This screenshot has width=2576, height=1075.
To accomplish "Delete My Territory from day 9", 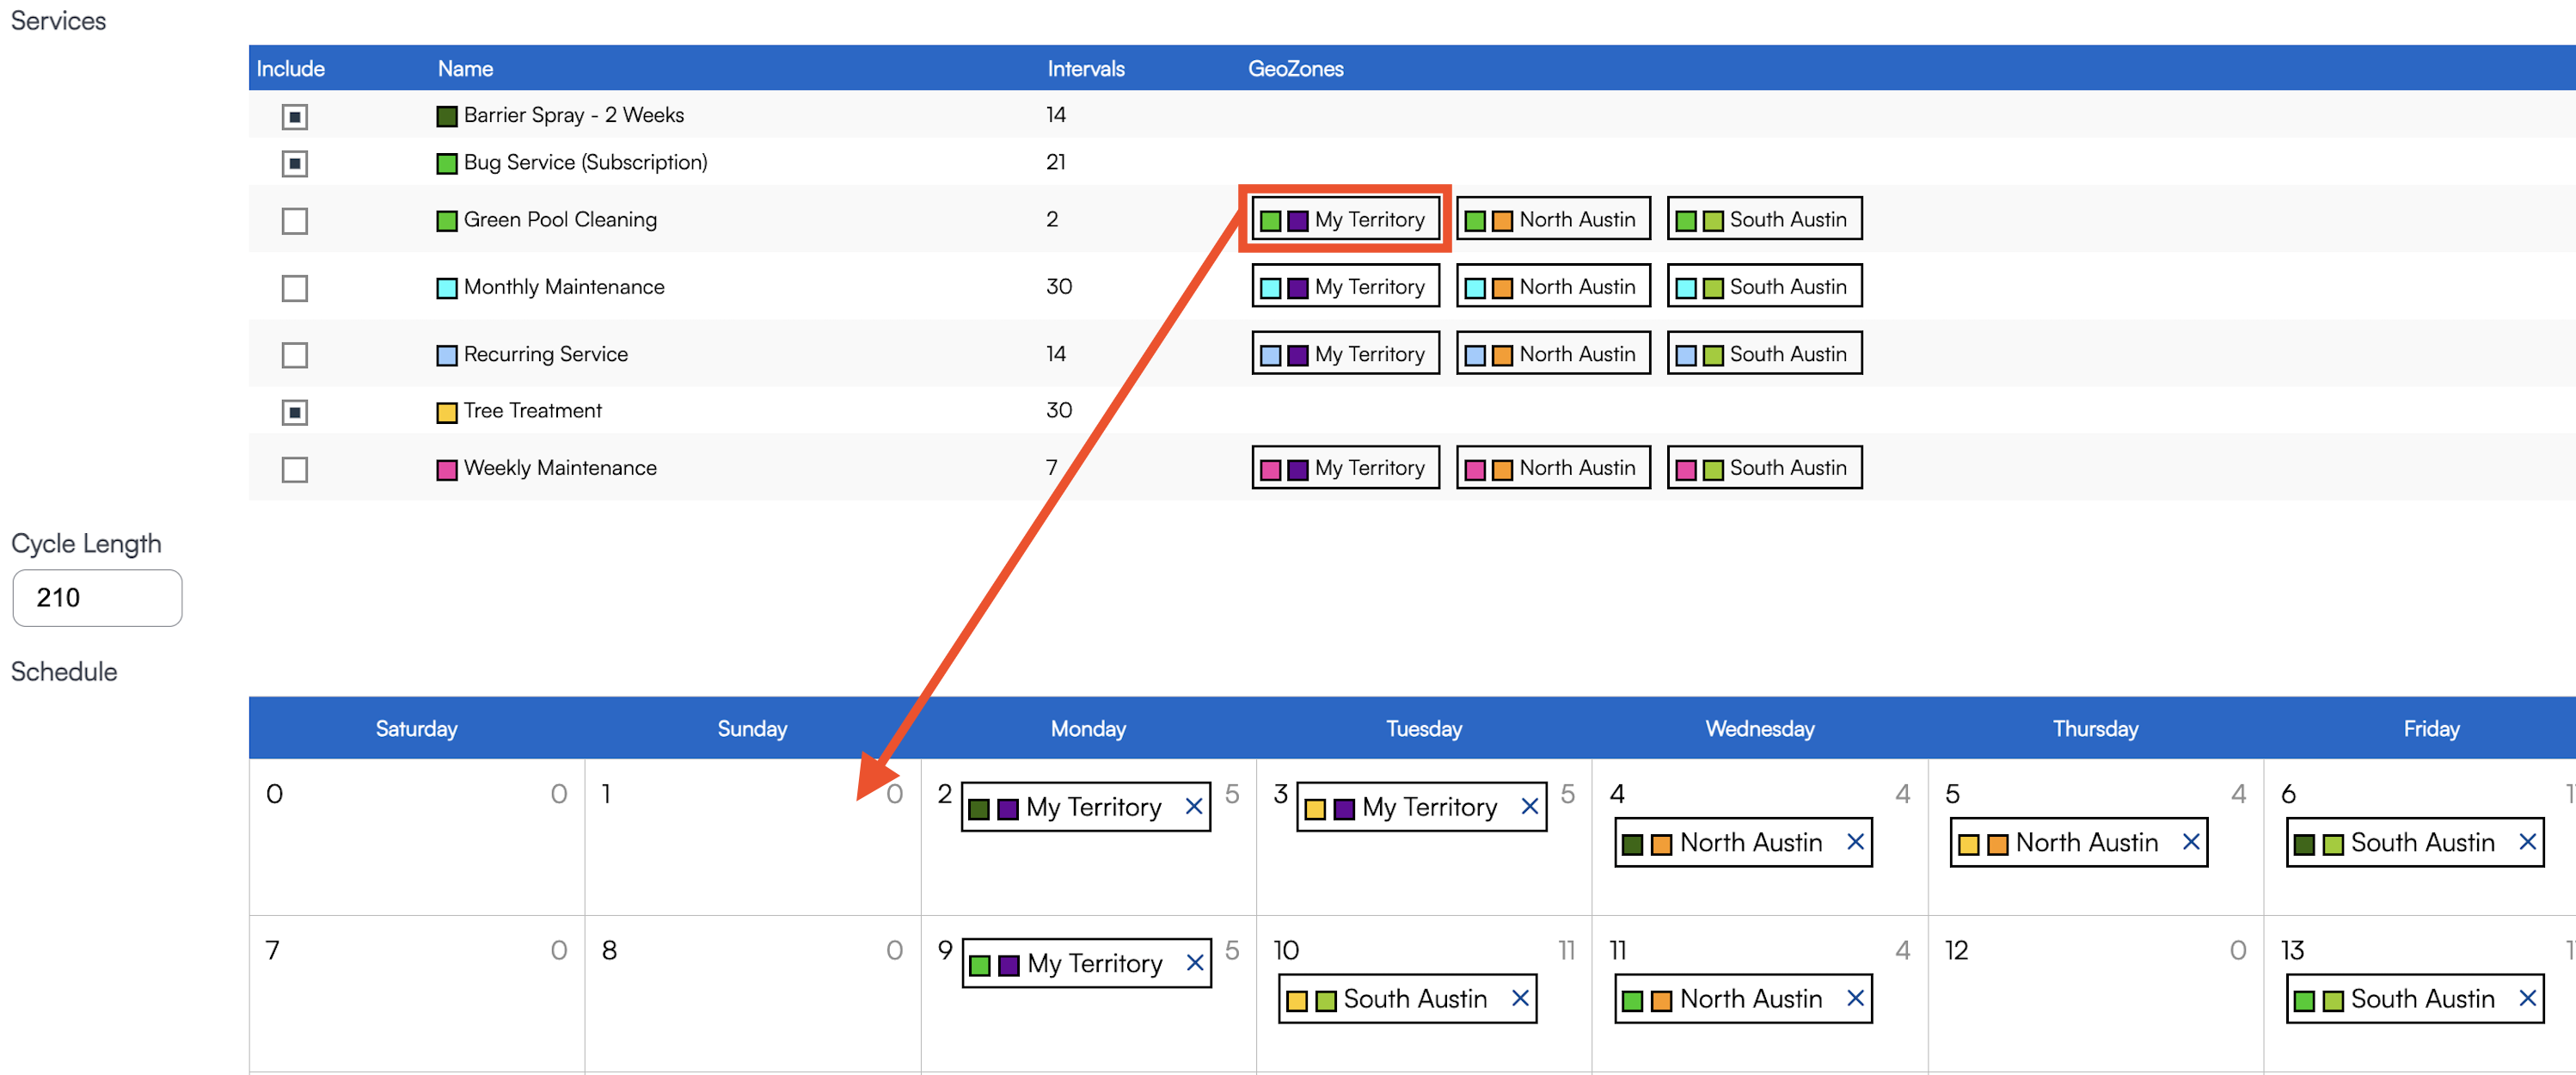I will [1194, 962].
